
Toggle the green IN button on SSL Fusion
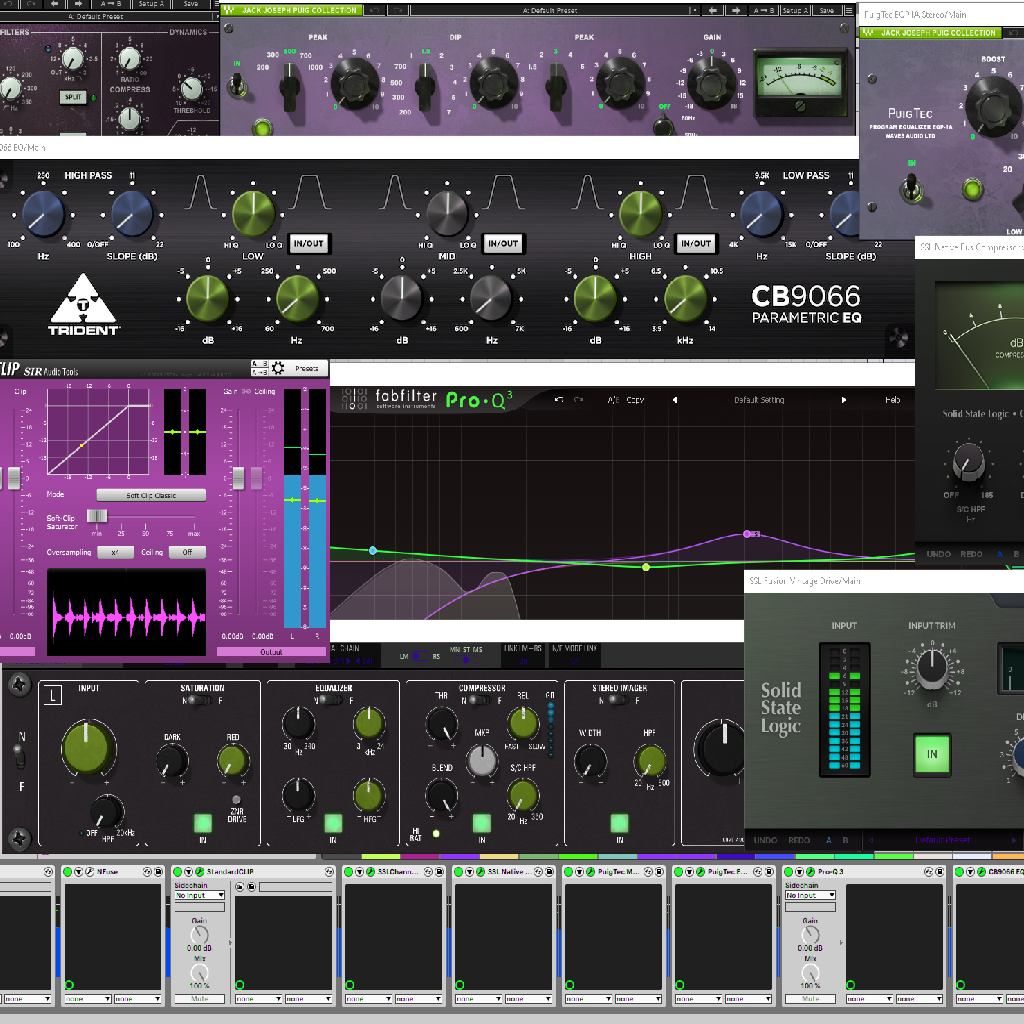click(x=932, y=754)
